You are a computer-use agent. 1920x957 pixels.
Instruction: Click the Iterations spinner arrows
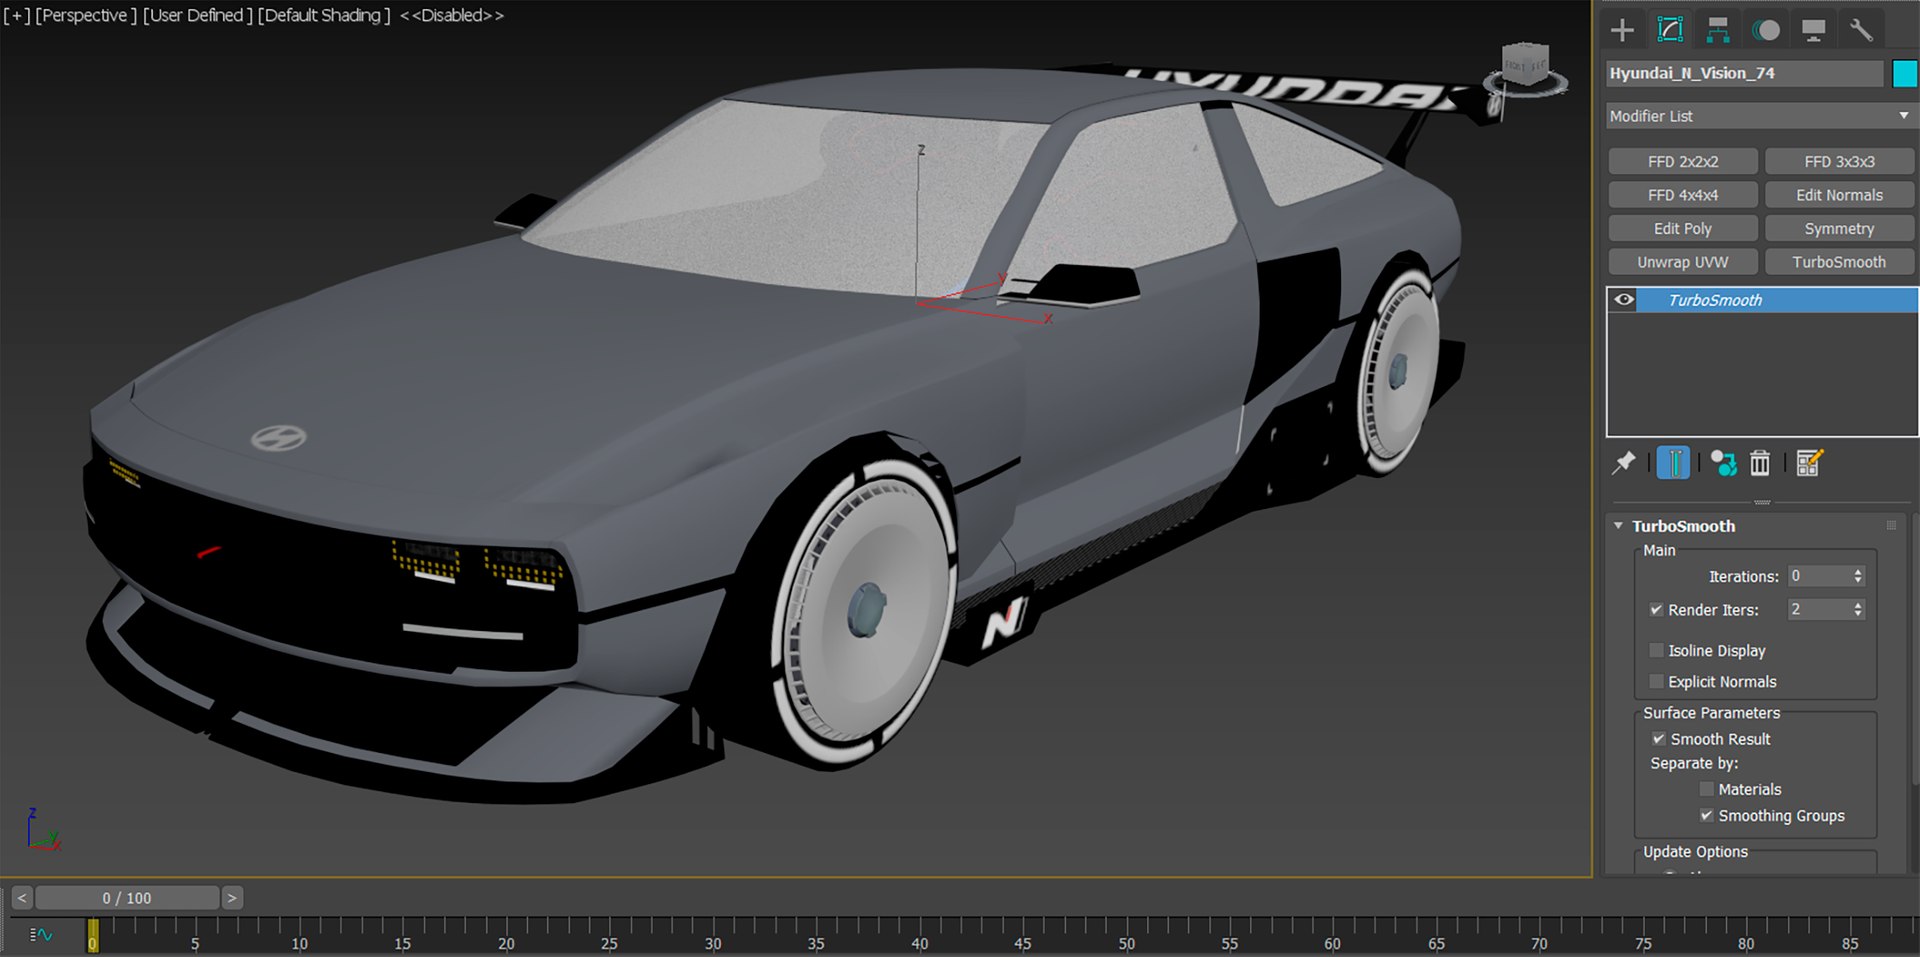[x=1858, y=576]
